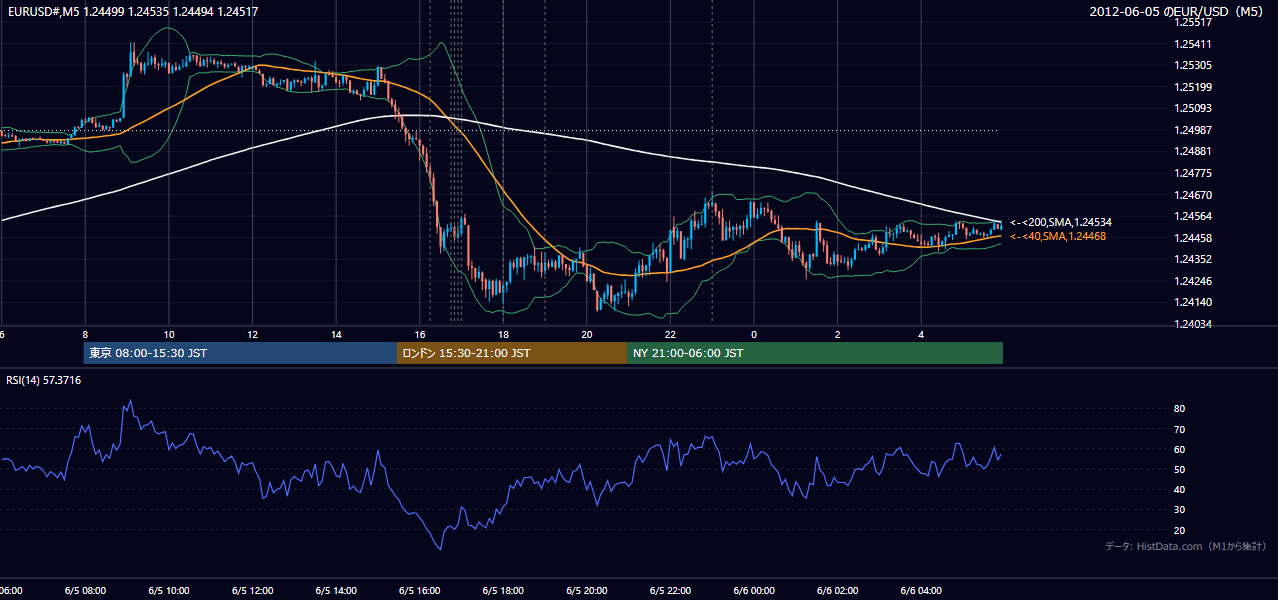Click price axis value 1.24140
This screenshot has width=1278, height=600.
point(1194,302)
